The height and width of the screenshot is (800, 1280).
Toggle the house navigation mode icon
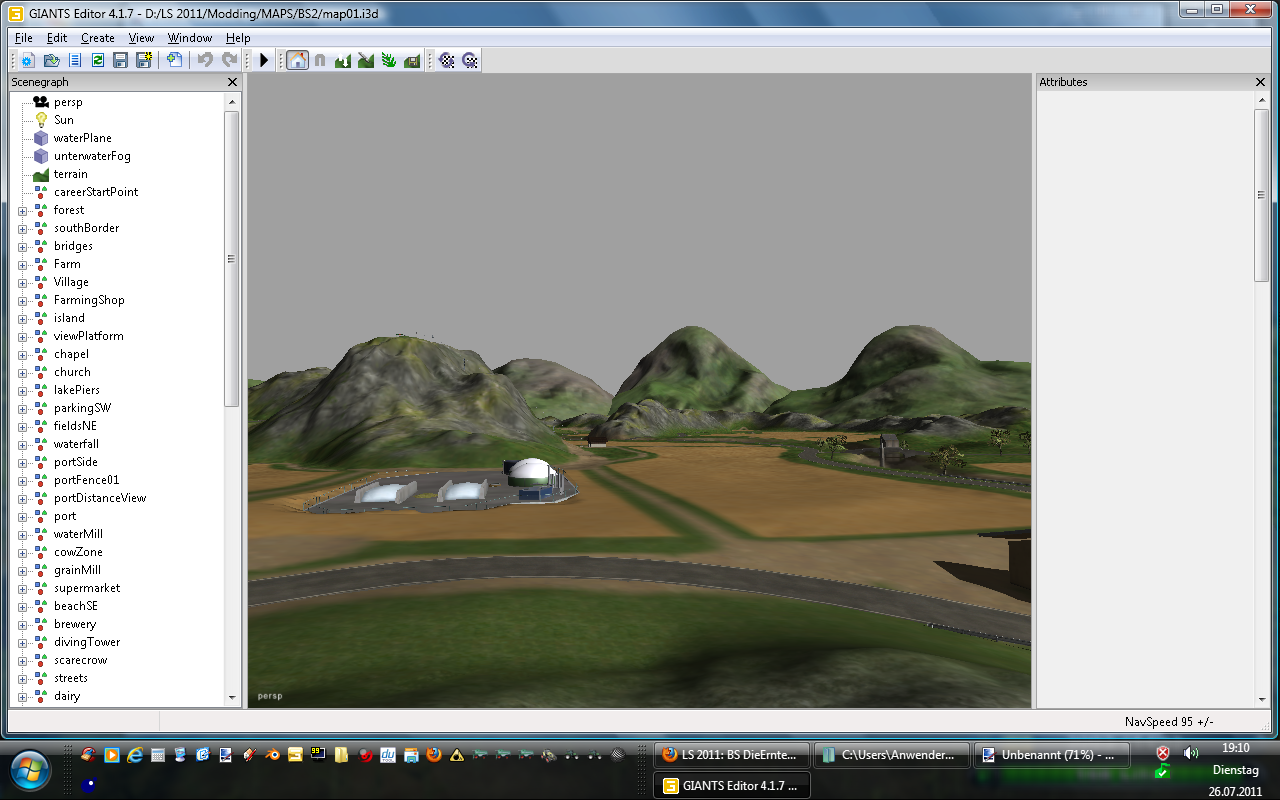(297, 60)
